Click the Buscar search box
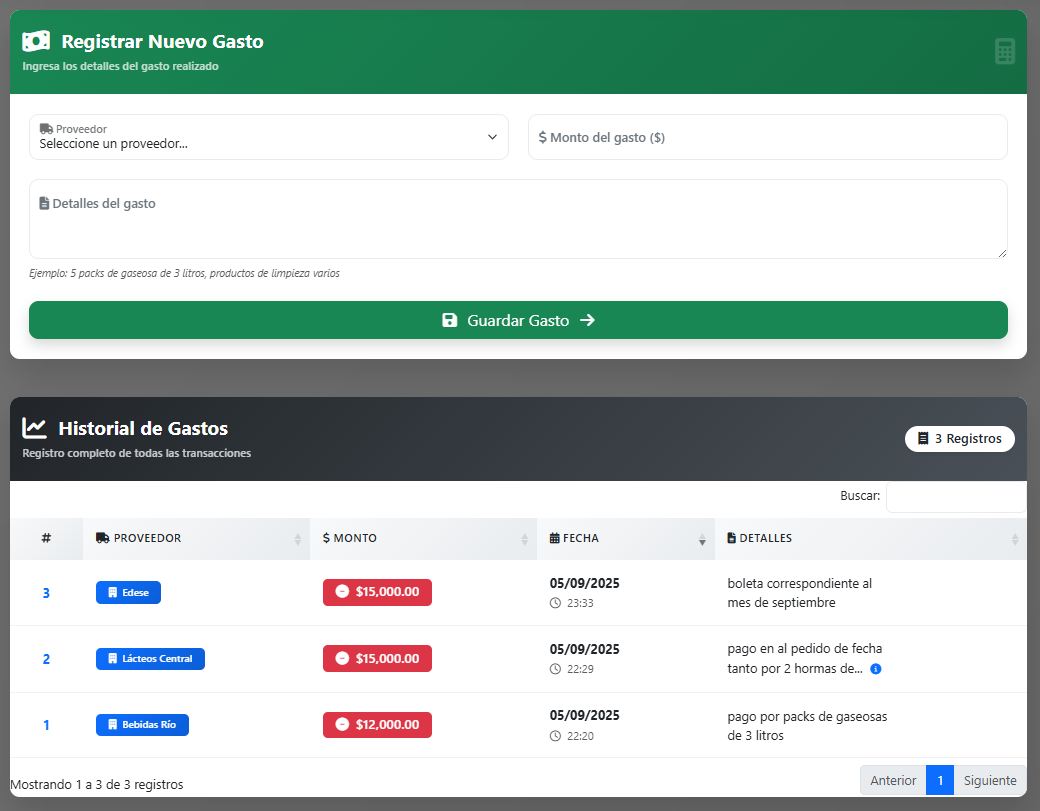Screen dimensions: 1040x811 coord(955,497)
